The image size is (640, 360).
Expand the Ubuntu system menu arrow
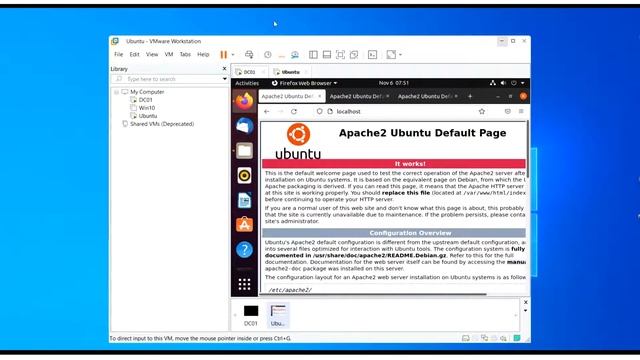(x=522, y=83)
